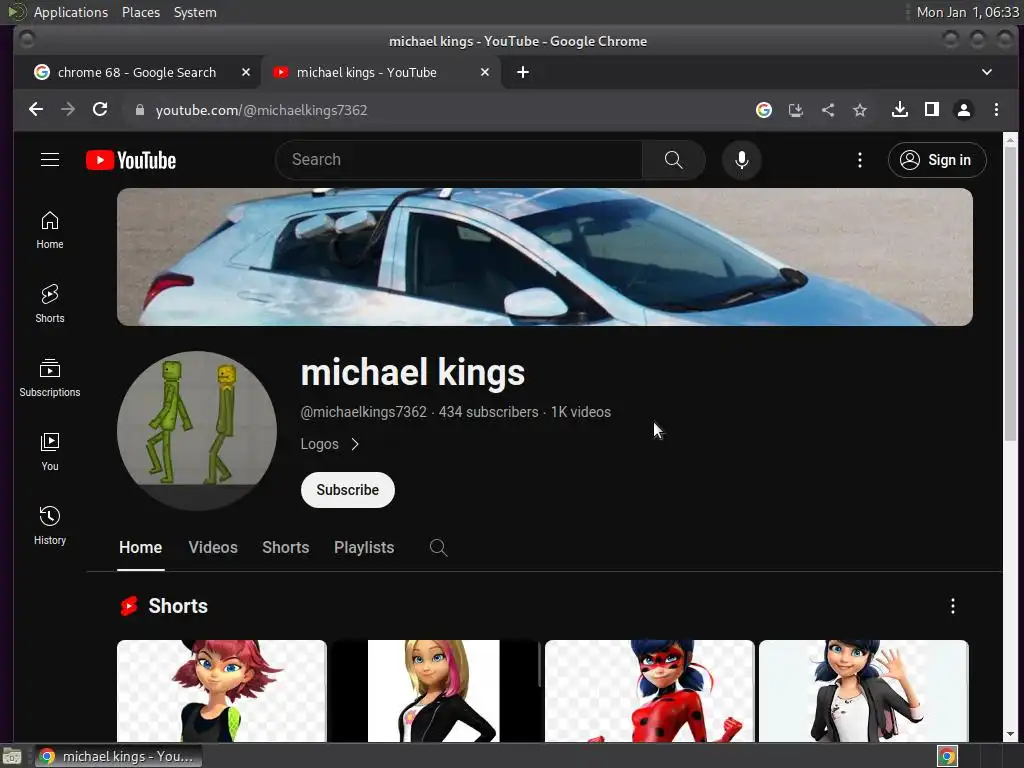This screenshot has height=768, width=1024.
Task: Subscribe to michael kings channel
Action: (x=347, y=490)
